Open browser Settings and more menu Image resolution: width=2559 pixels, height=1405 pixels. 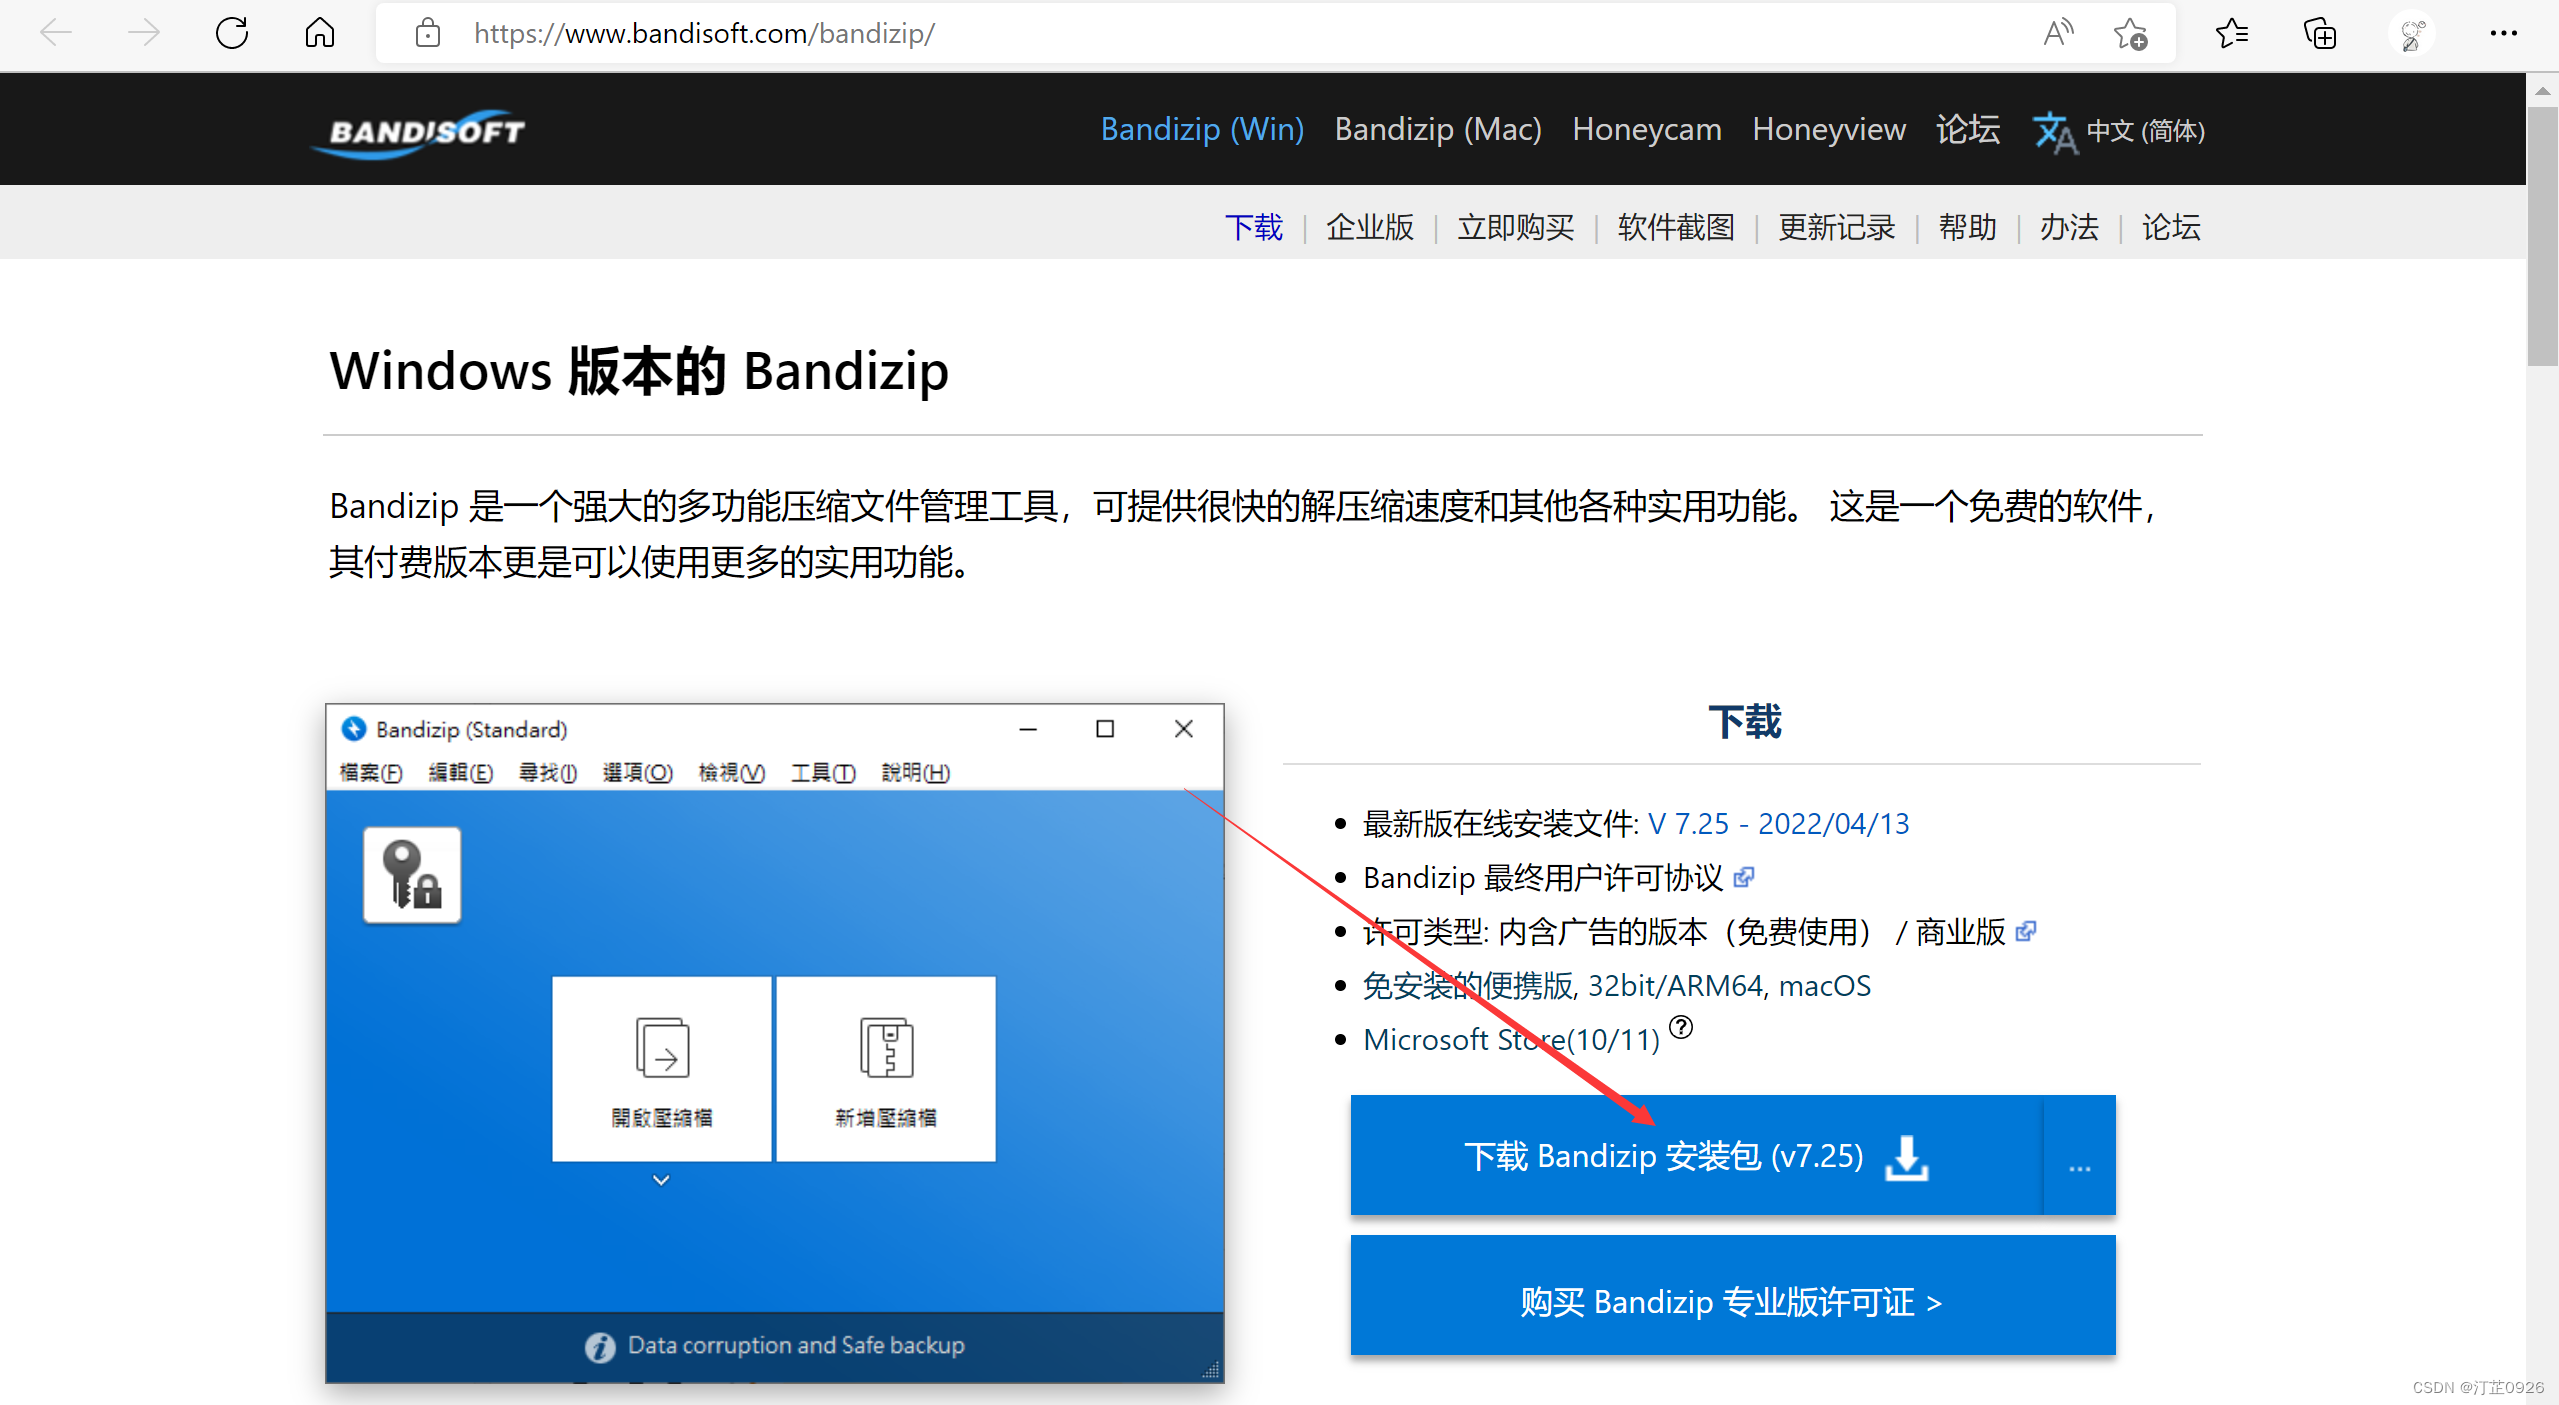2503,33
